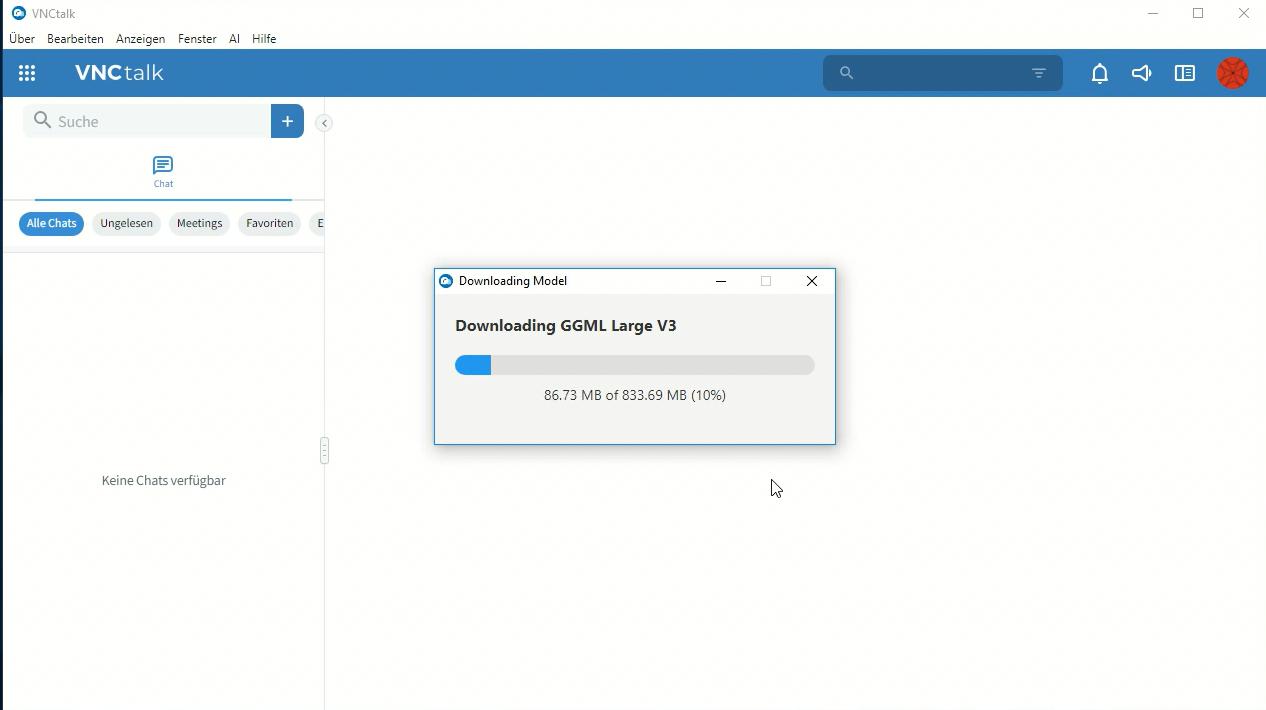Click the blue plus new chat button
1266x710 pixels.
(x=287, y=121)
